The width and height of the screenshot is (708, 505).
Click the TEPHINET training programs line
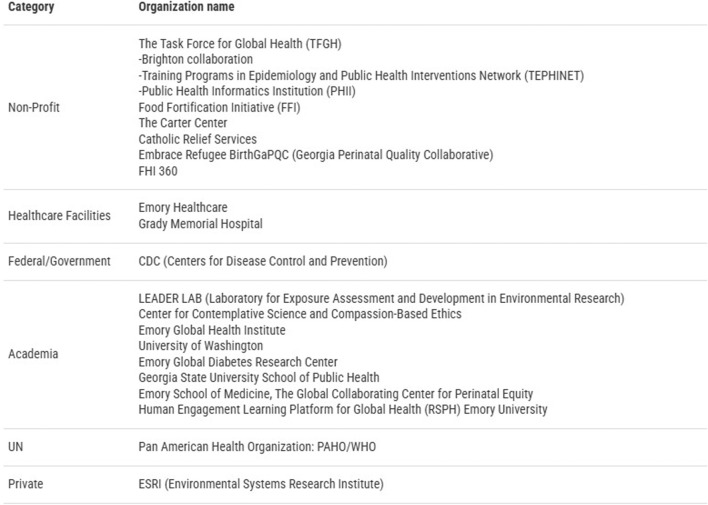click(361, 75)
